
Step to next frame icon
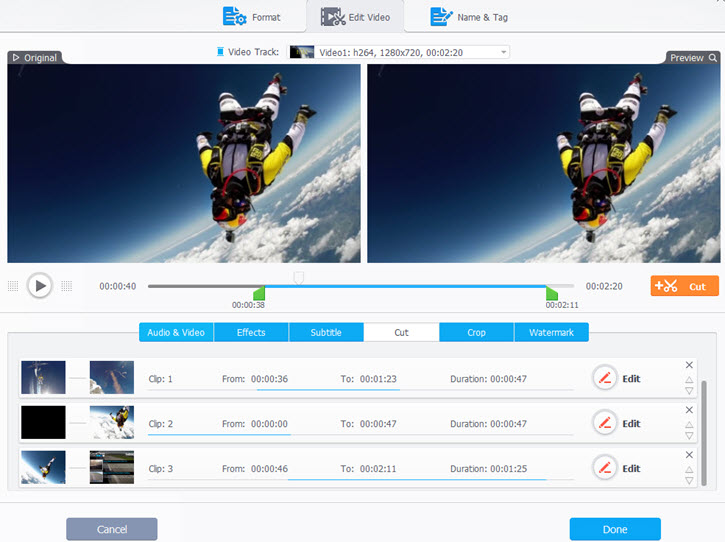(x=67, y=286)
